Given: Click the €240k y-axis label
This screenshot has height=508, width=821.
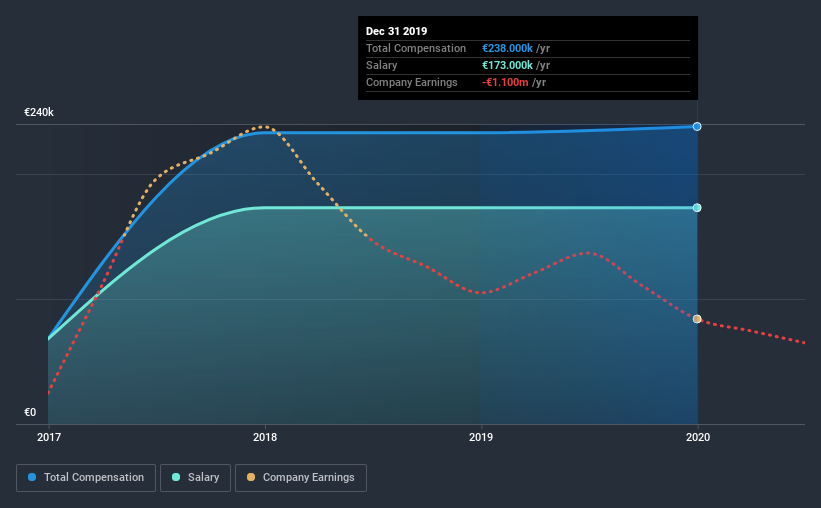Looking at the screenshot, I should [x=39, y=112].
